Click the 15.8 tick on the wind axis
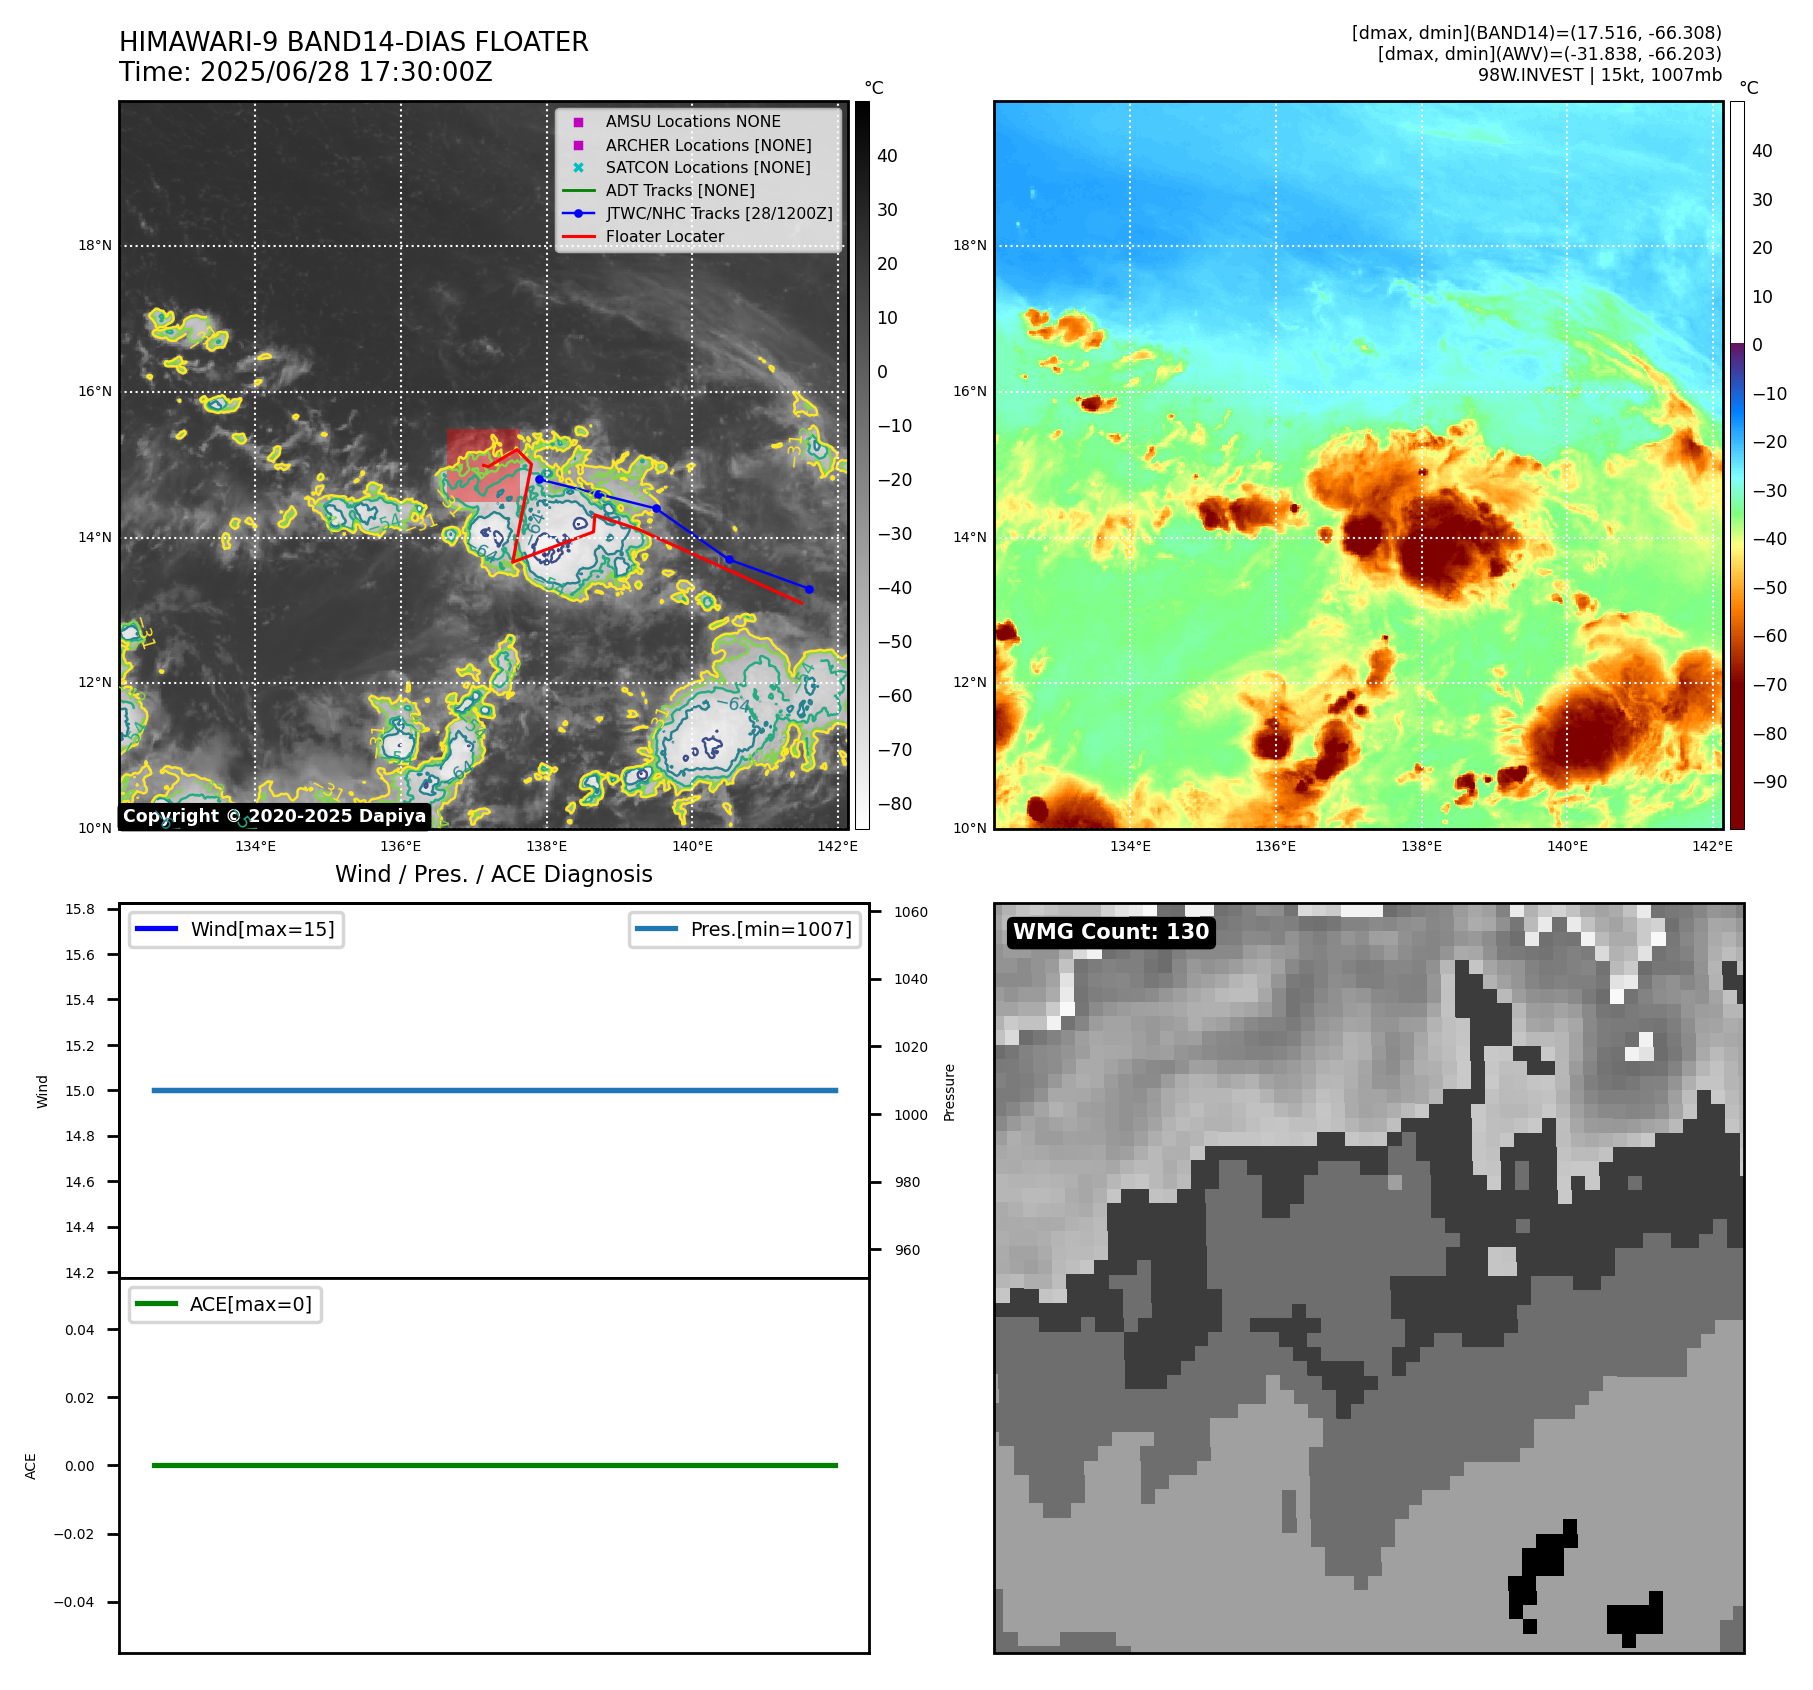Screen dimensions: 1813x1690 coord(80,909)
